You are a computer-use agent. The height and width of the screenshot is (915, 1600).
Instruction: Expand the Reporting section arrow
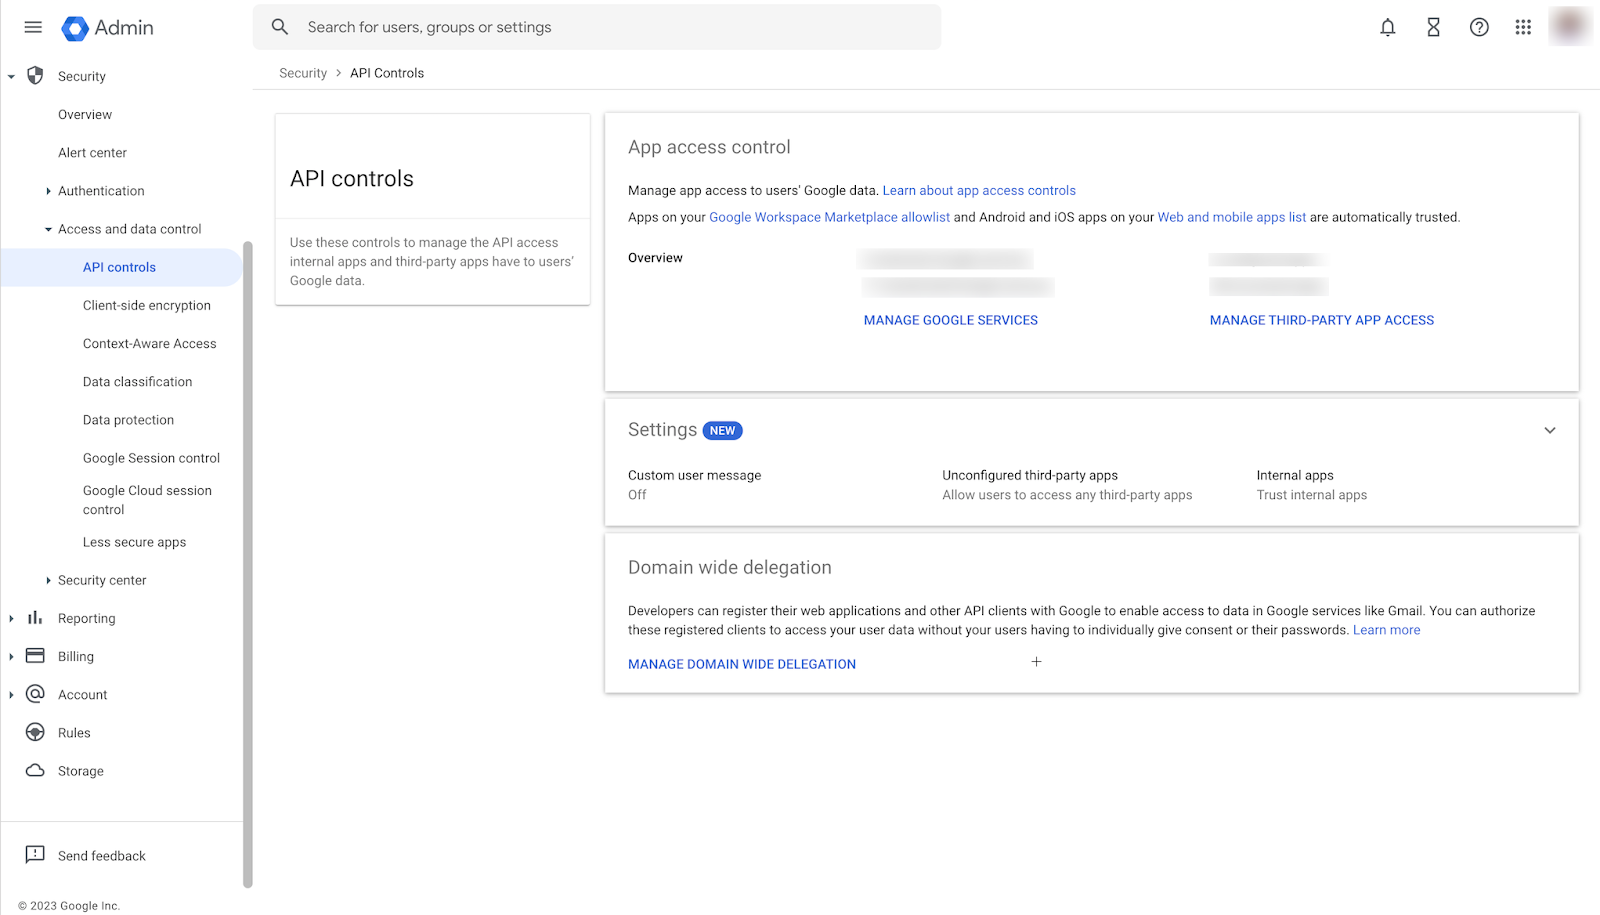[x=11, y=618]
